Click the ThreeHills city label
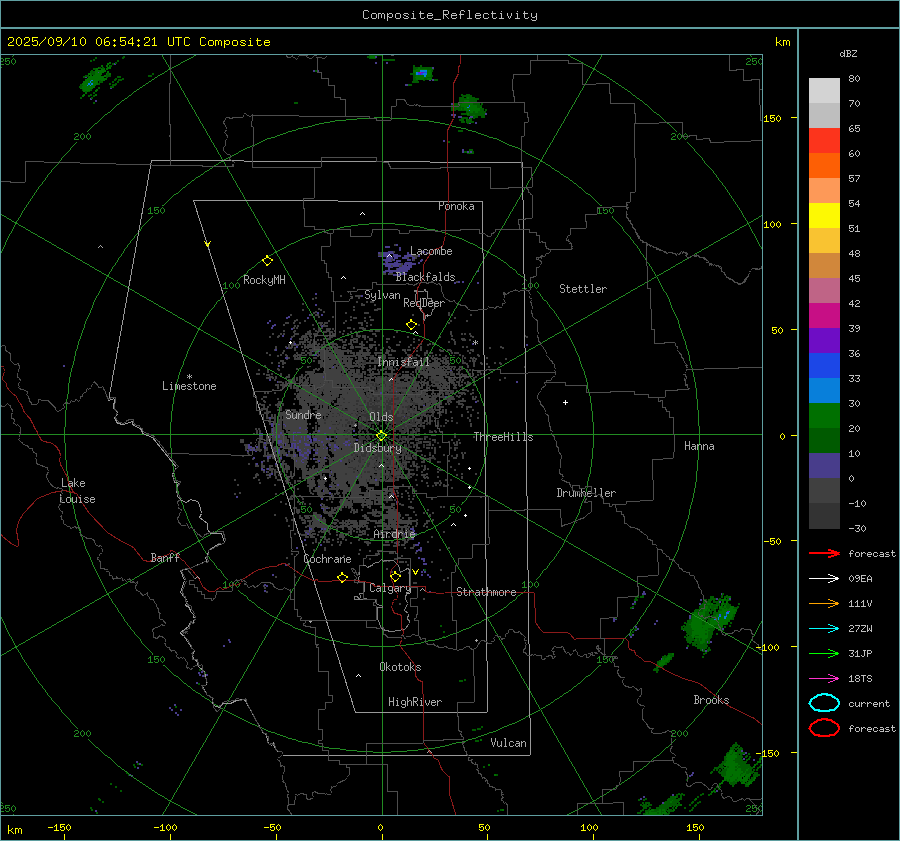 click(x=503, y=437)
